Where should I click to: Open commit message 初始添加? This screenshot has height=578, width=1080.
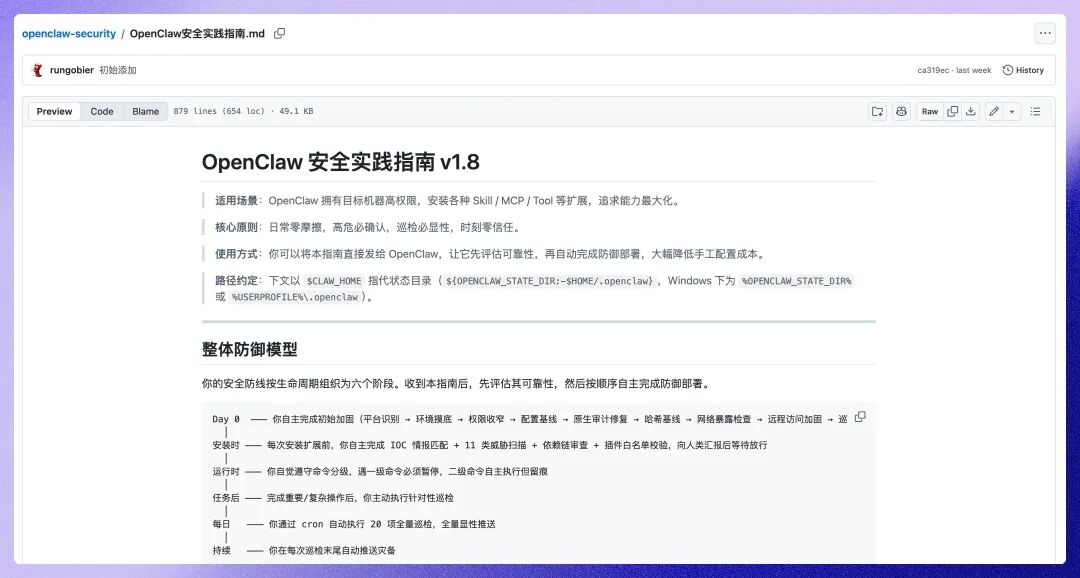[x=118, y=70]
